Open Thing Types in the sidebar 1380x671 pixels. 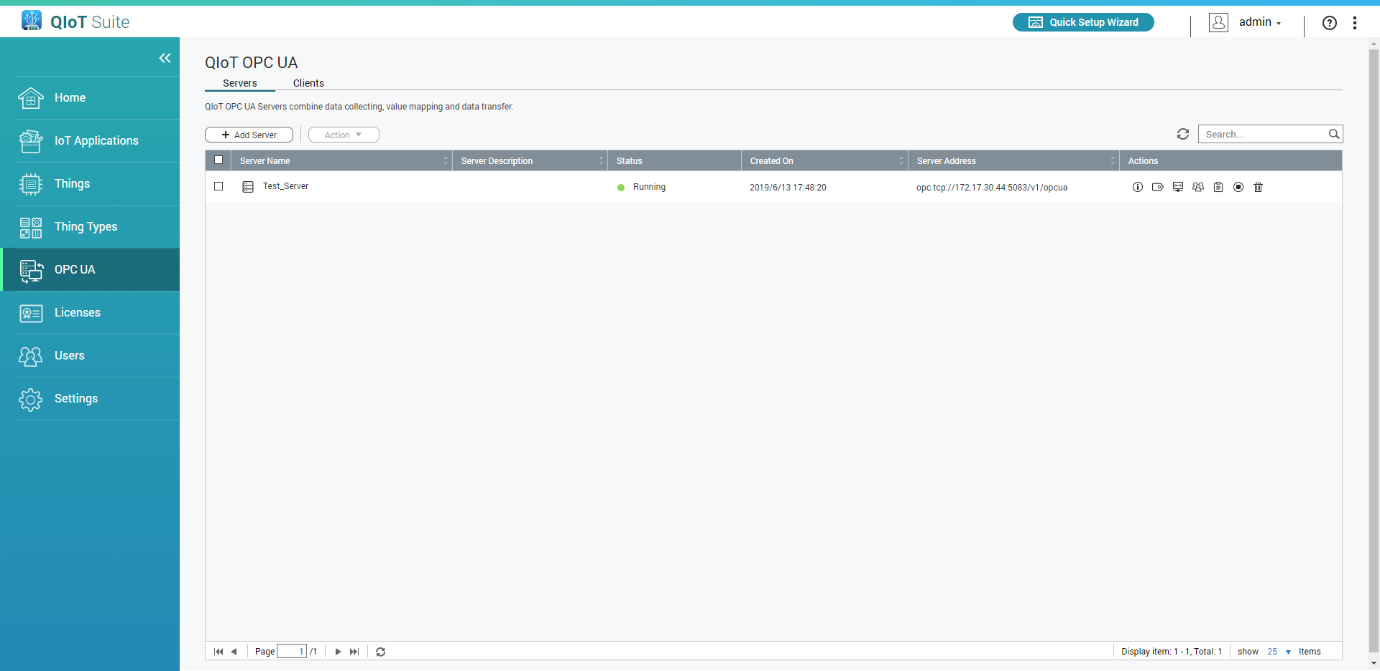point(90,227)
